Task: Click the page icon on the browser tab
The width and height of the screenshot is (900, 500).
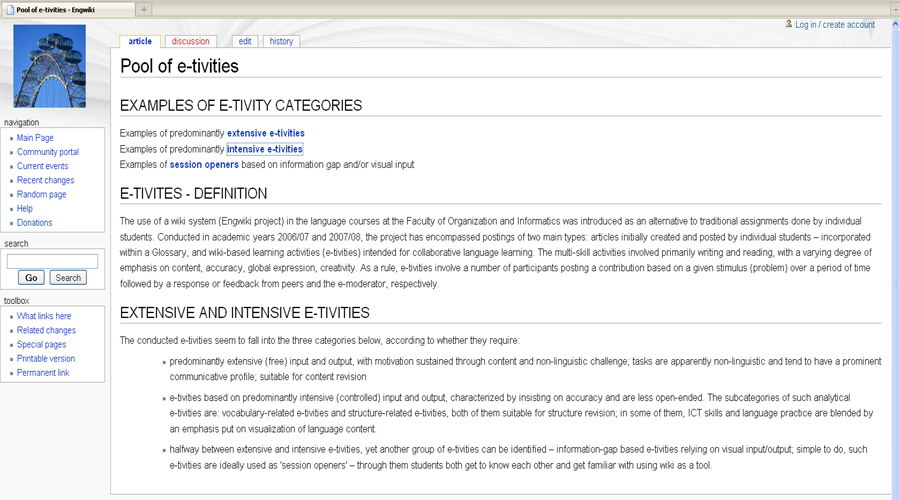Action: click(x=10, y=10)
